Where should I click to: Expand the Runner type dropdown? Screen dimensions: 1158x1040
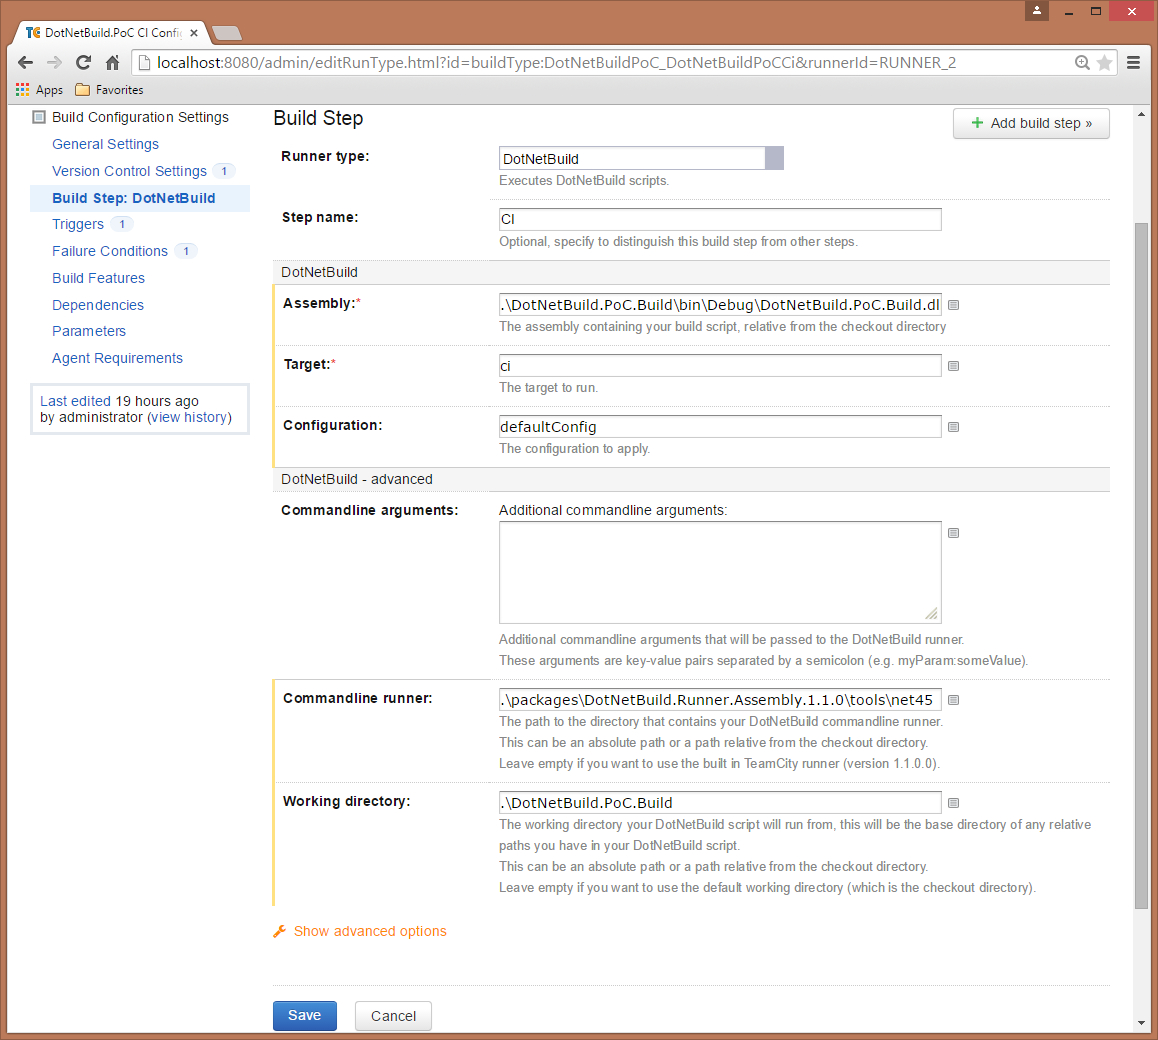[x=774, y=158]
